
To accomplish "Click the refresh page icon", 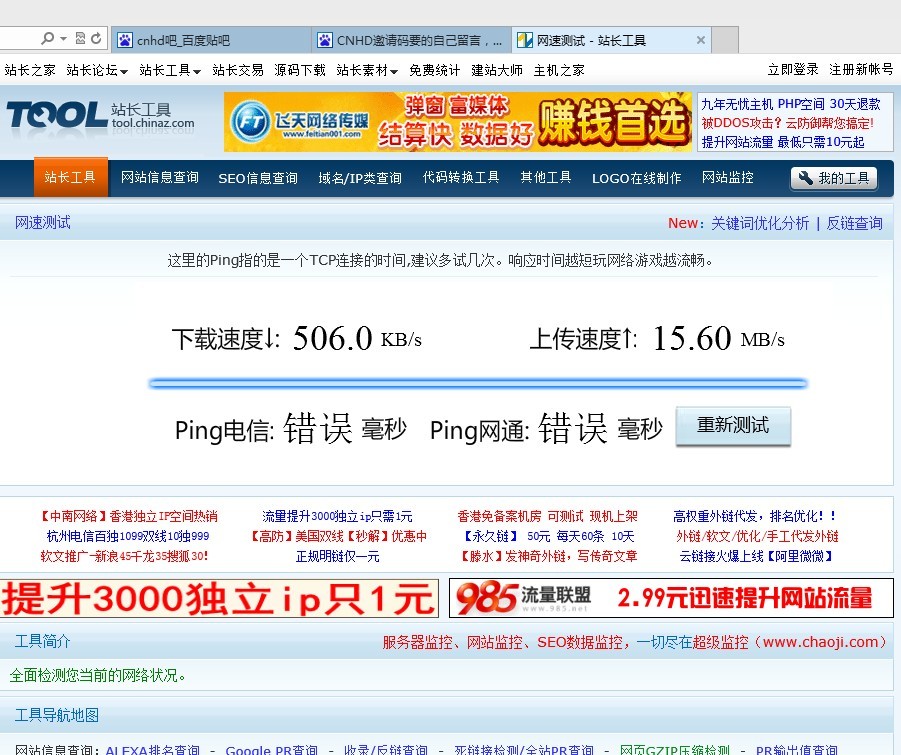I will pyautogui.click(x=96, y=38).
